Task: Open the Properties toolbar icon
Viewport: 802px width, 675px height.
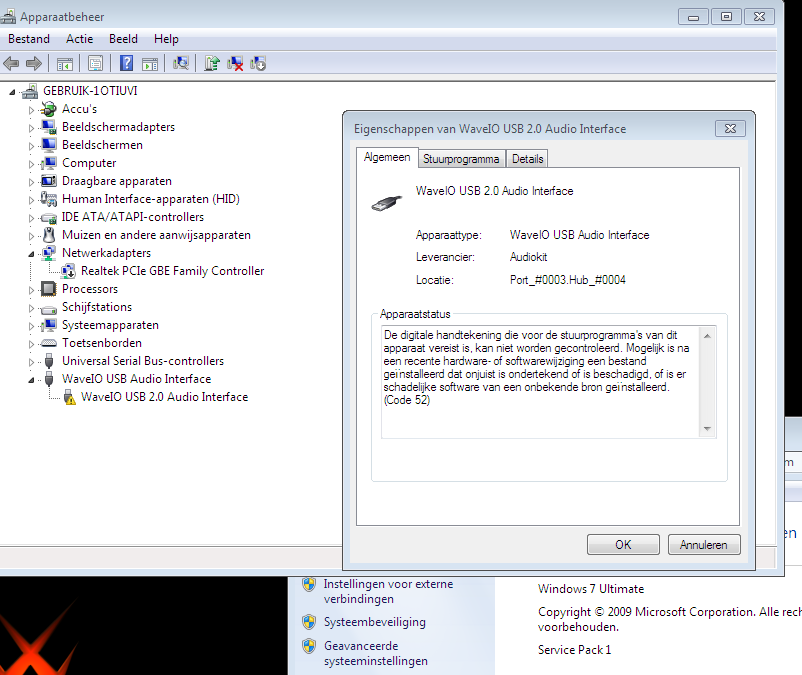Action: [x=95, y=64]
